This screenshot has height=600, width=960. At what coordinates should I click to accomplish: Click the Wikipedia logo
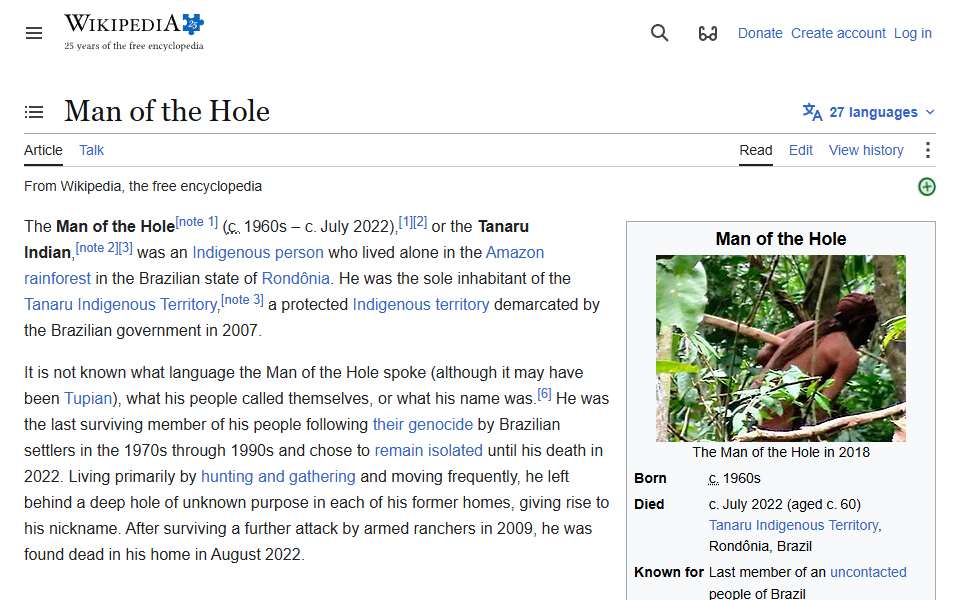point(134,32)
